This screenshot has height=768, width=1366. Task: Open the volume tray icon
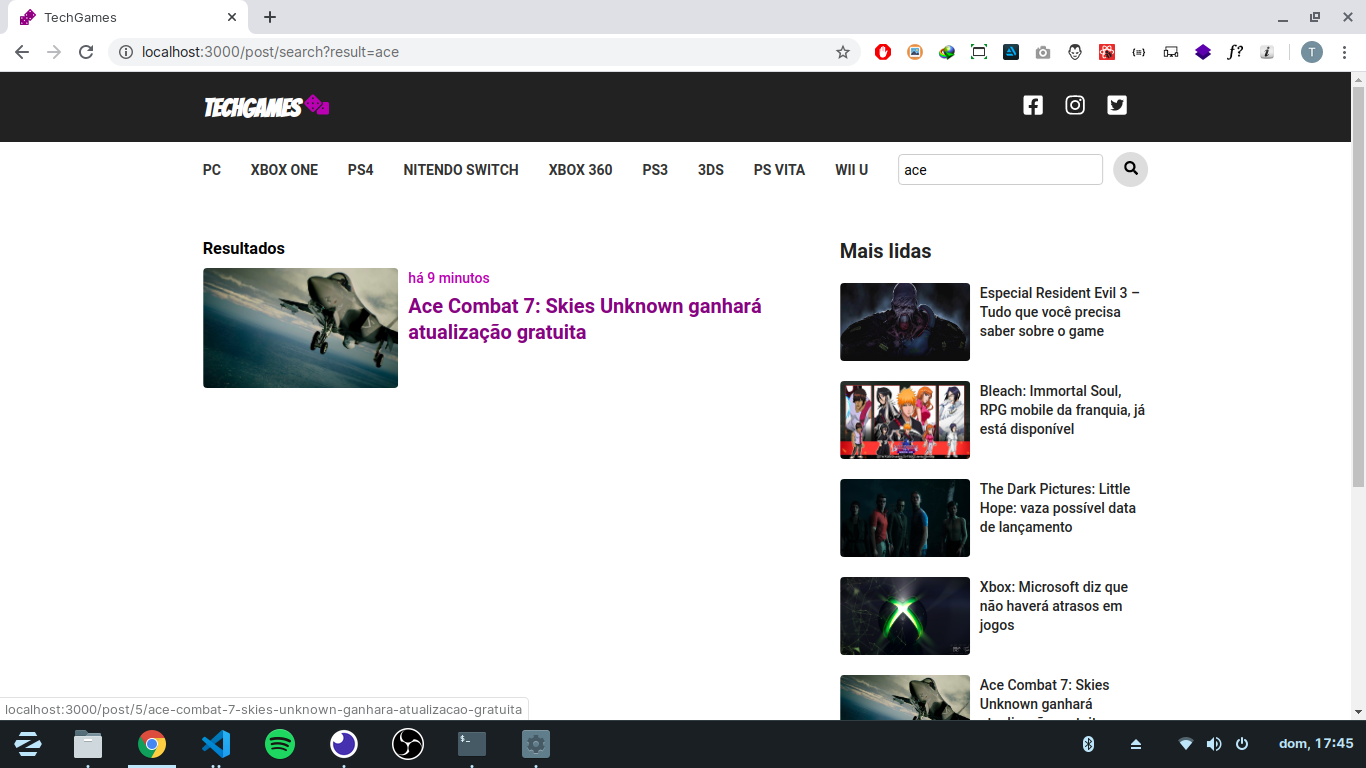point(1214,744)
